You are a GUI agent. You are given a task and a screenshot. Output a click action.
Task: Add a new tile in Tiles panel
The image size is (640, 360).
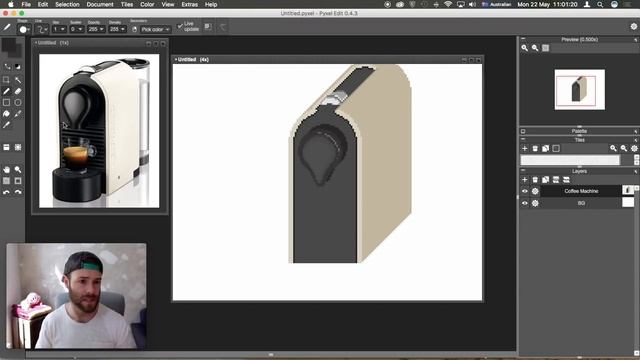pos(525,149)
